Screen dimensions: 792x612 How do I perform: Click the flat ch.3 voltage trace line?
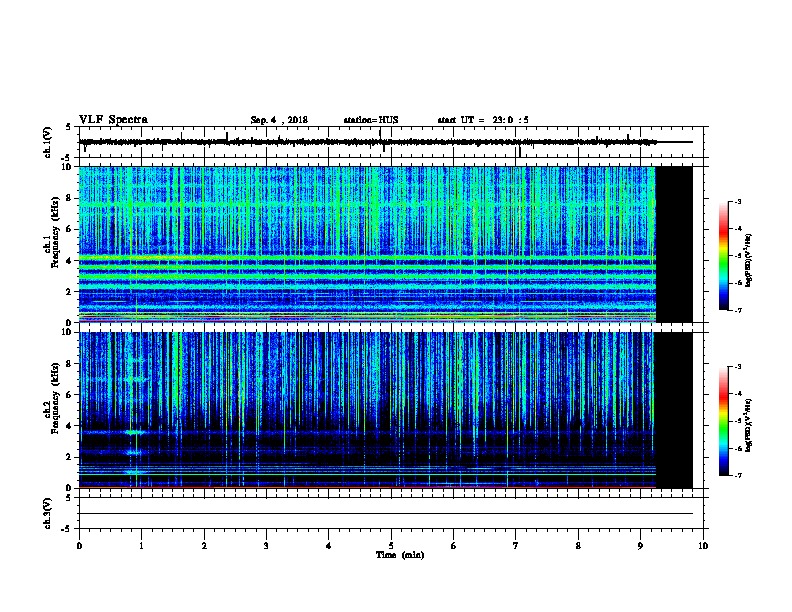[386, 514]
